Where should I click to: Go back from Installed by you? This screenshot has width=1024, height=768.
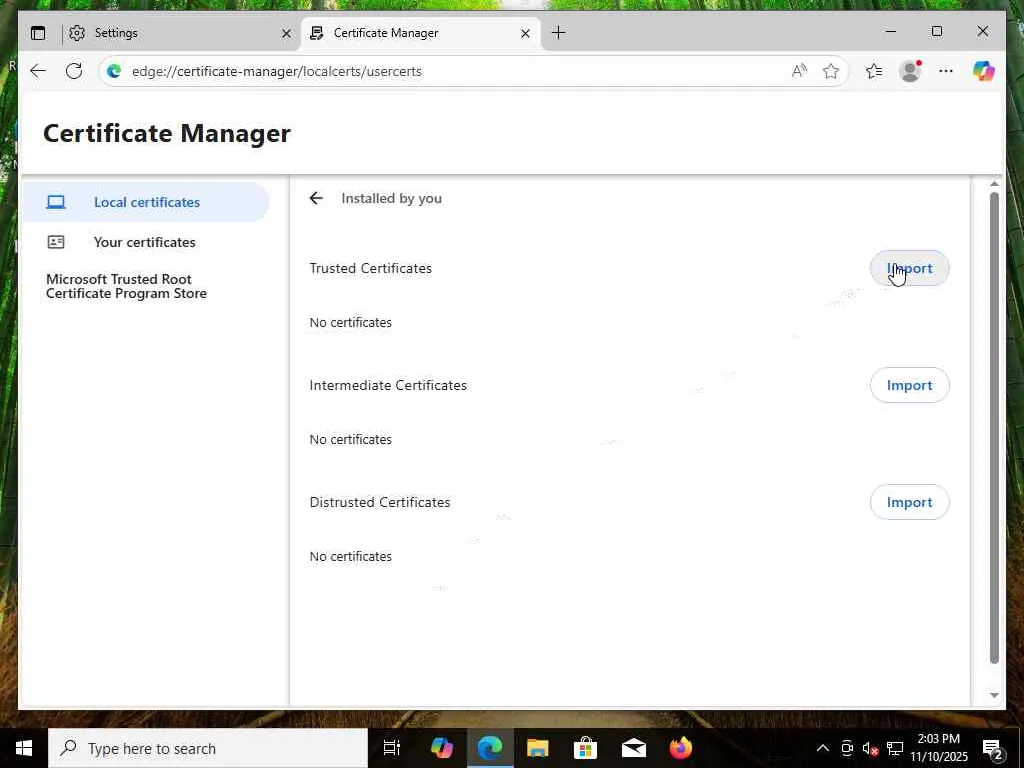[x=316, y=198]
